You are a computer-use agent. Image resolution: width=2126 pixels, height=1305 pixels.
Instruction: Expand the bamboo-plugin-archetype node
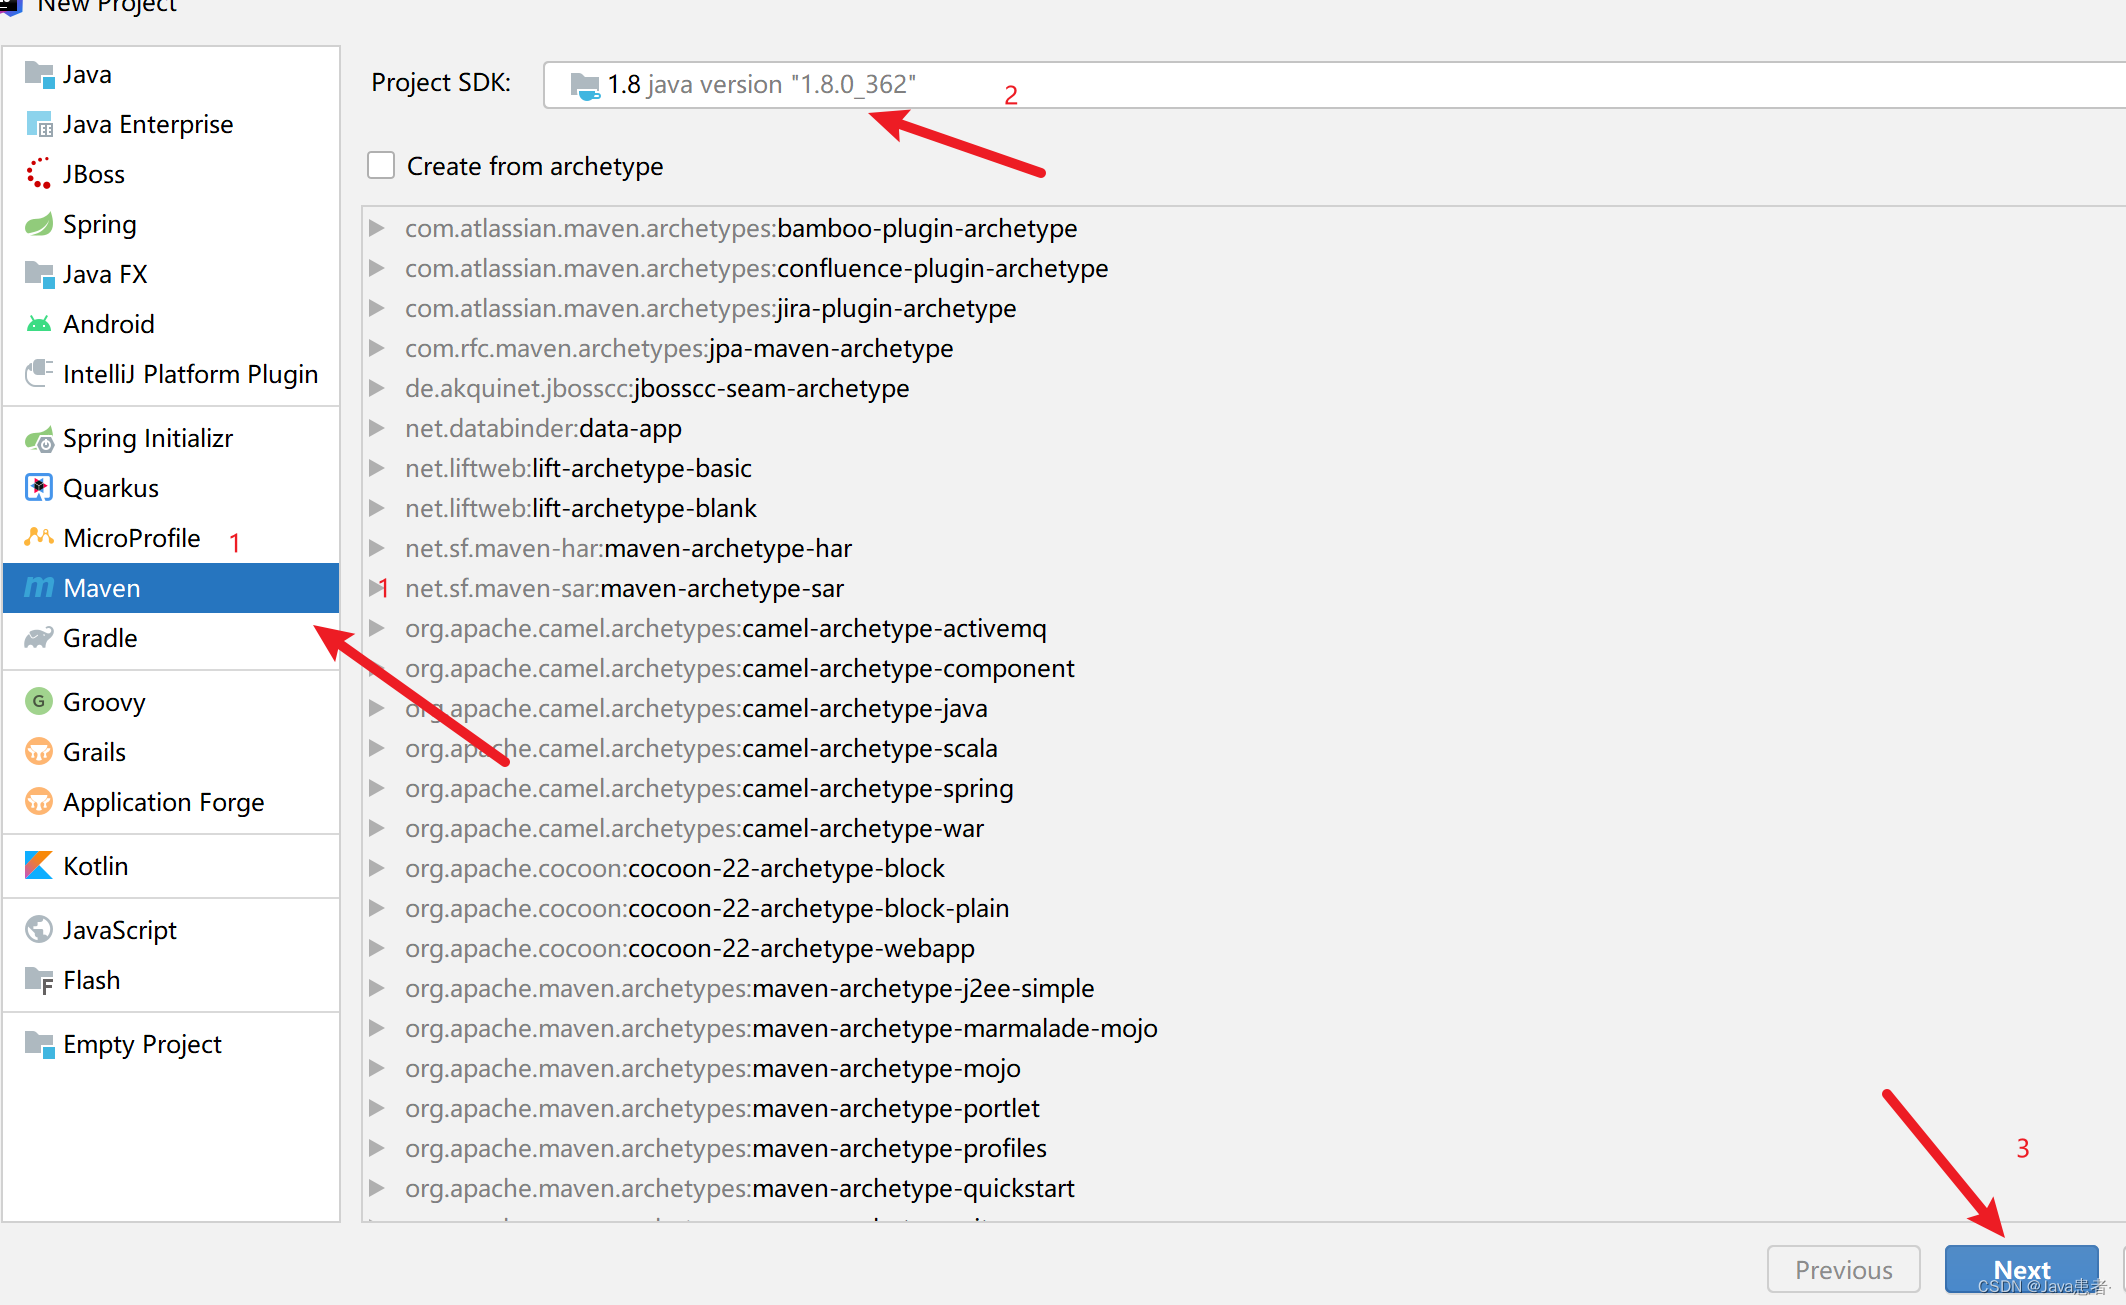pyautogui.click(x=377, y=228)
